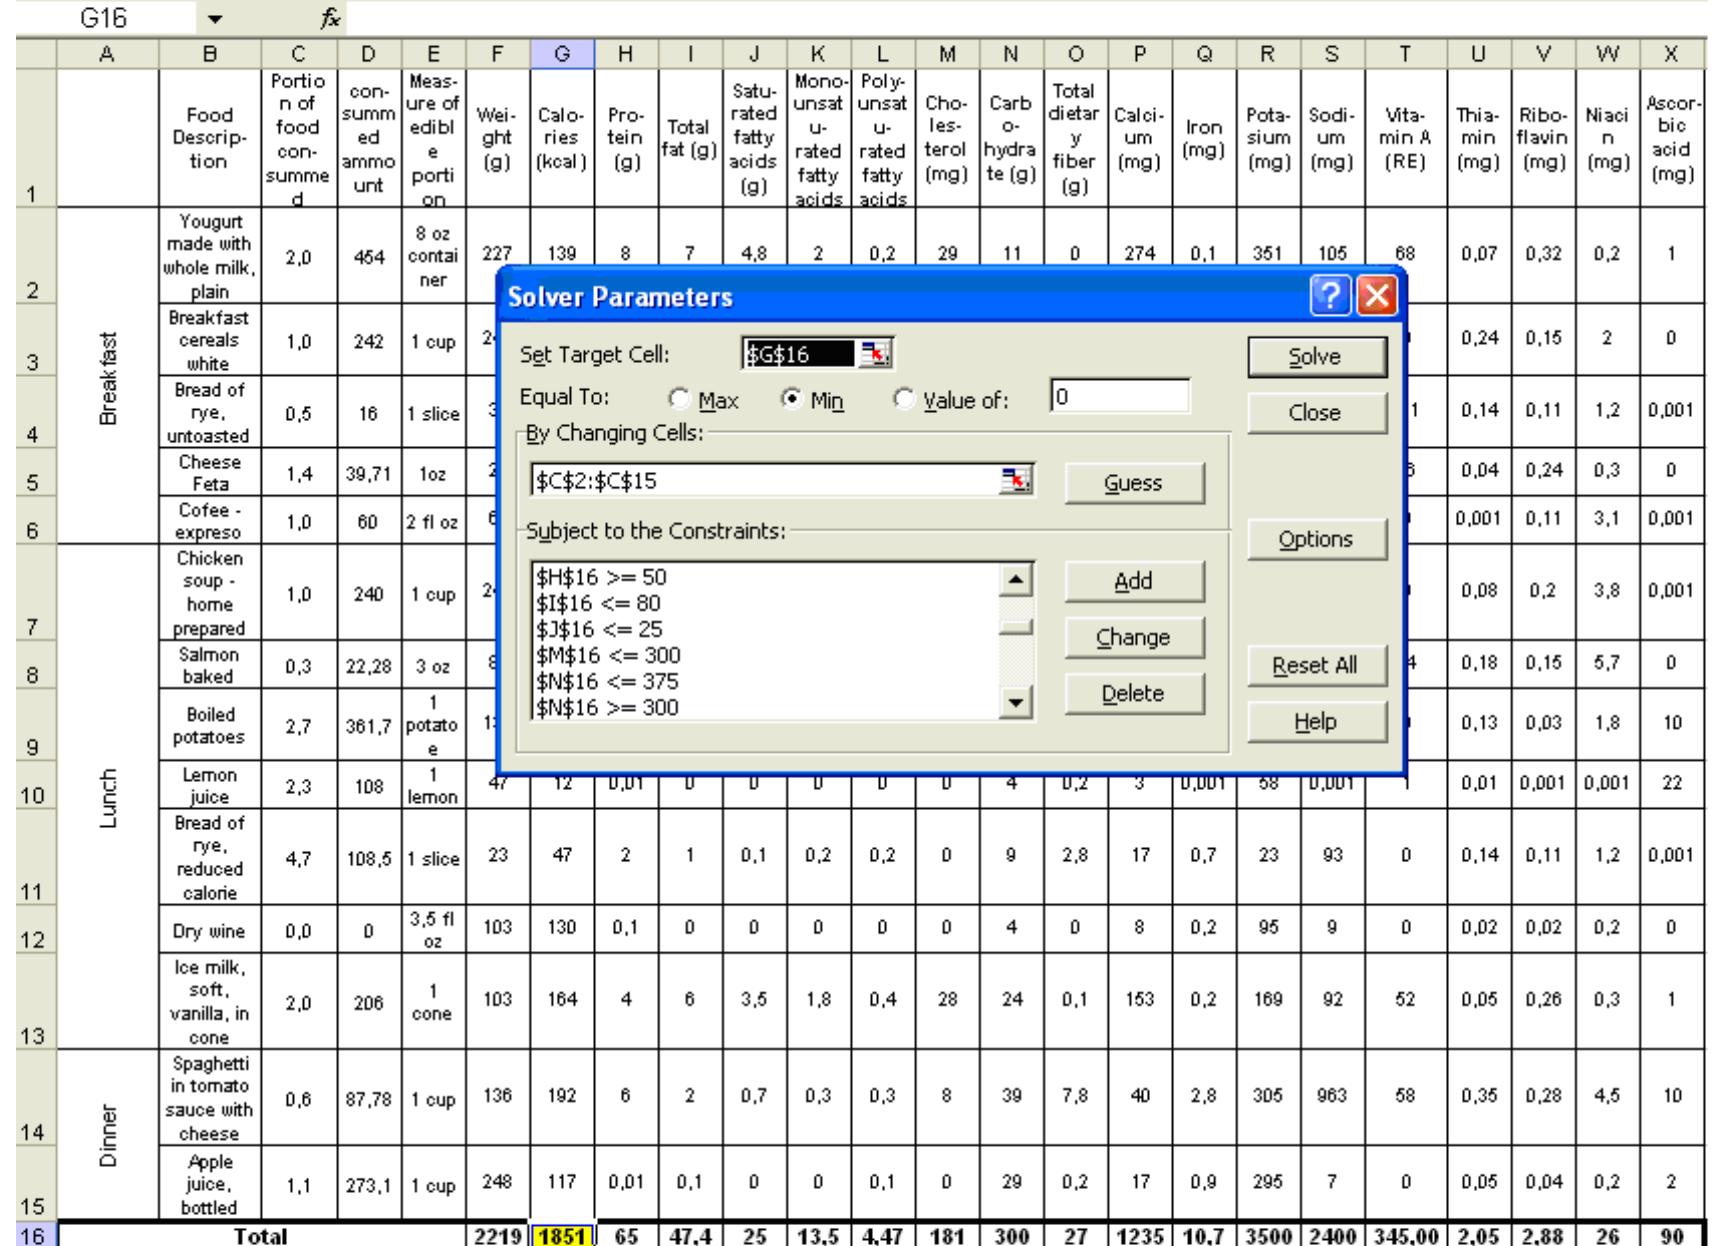Open the Name Box dropdown arrow
Image resolution: width=1715 pixels, height=1246 pixels.
[216, 18]
